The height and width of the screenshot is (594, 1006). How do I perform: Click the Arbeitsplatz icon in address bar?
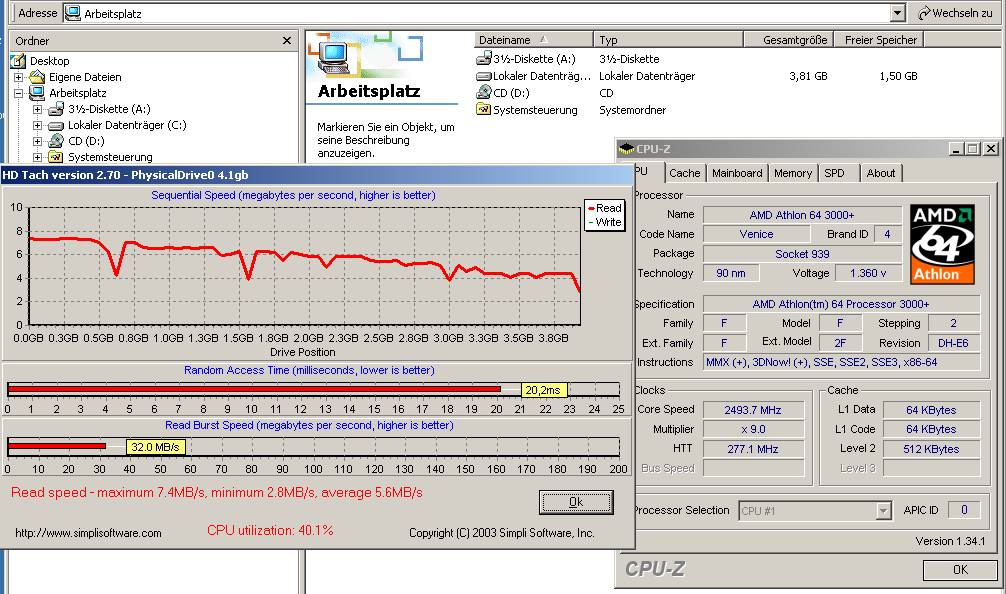pyautogui.click(x=73, y=13)
